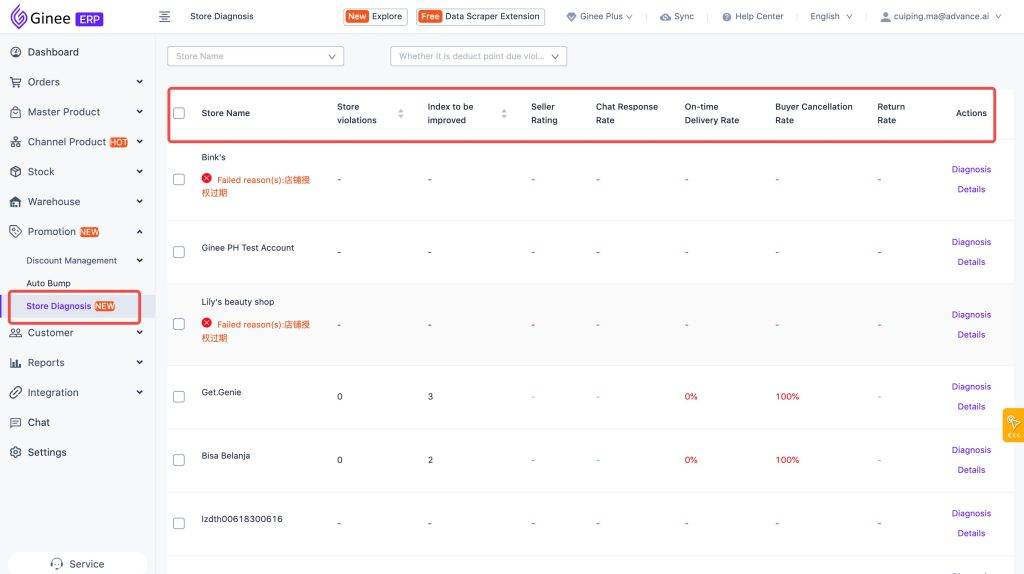Click Diagnosis link for Get.Genie
1024x574 pixels.
(971, 387)
